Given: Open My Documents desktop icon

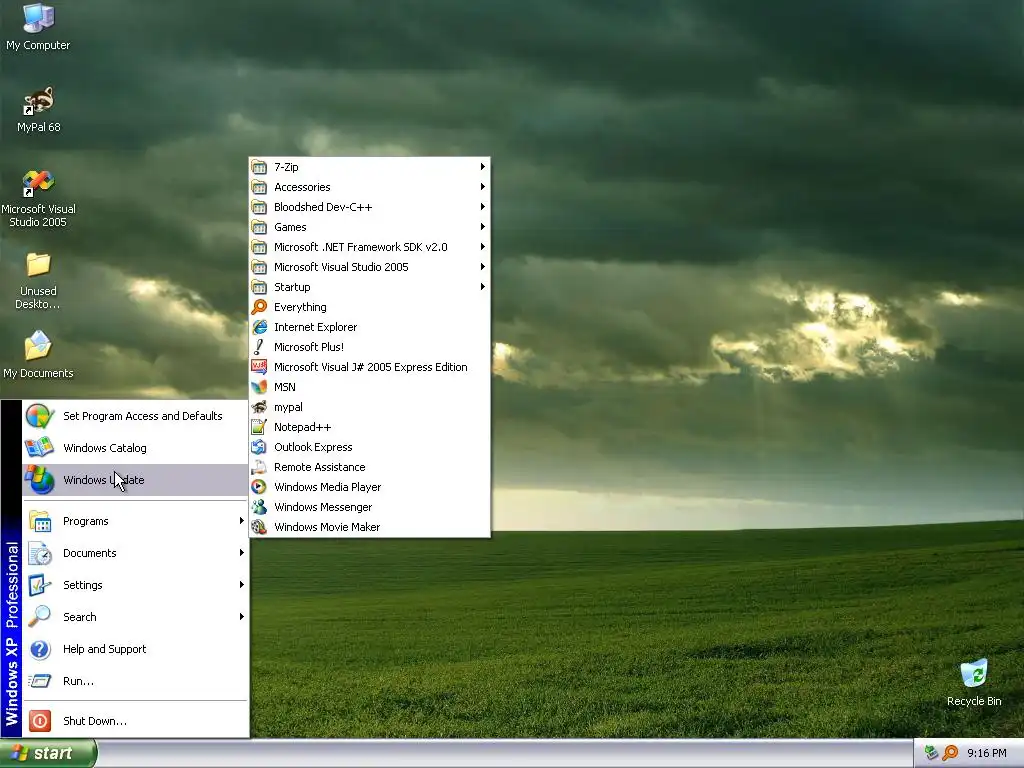Looking at the screenshot, I should pos(38,355).
